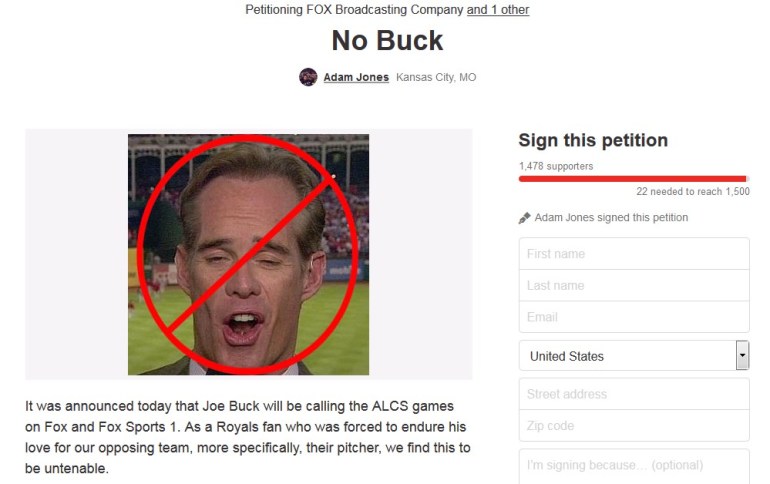Click 'Adam Jones signed this petition' notice
The image size is (770, 484).
coord(611,217)
